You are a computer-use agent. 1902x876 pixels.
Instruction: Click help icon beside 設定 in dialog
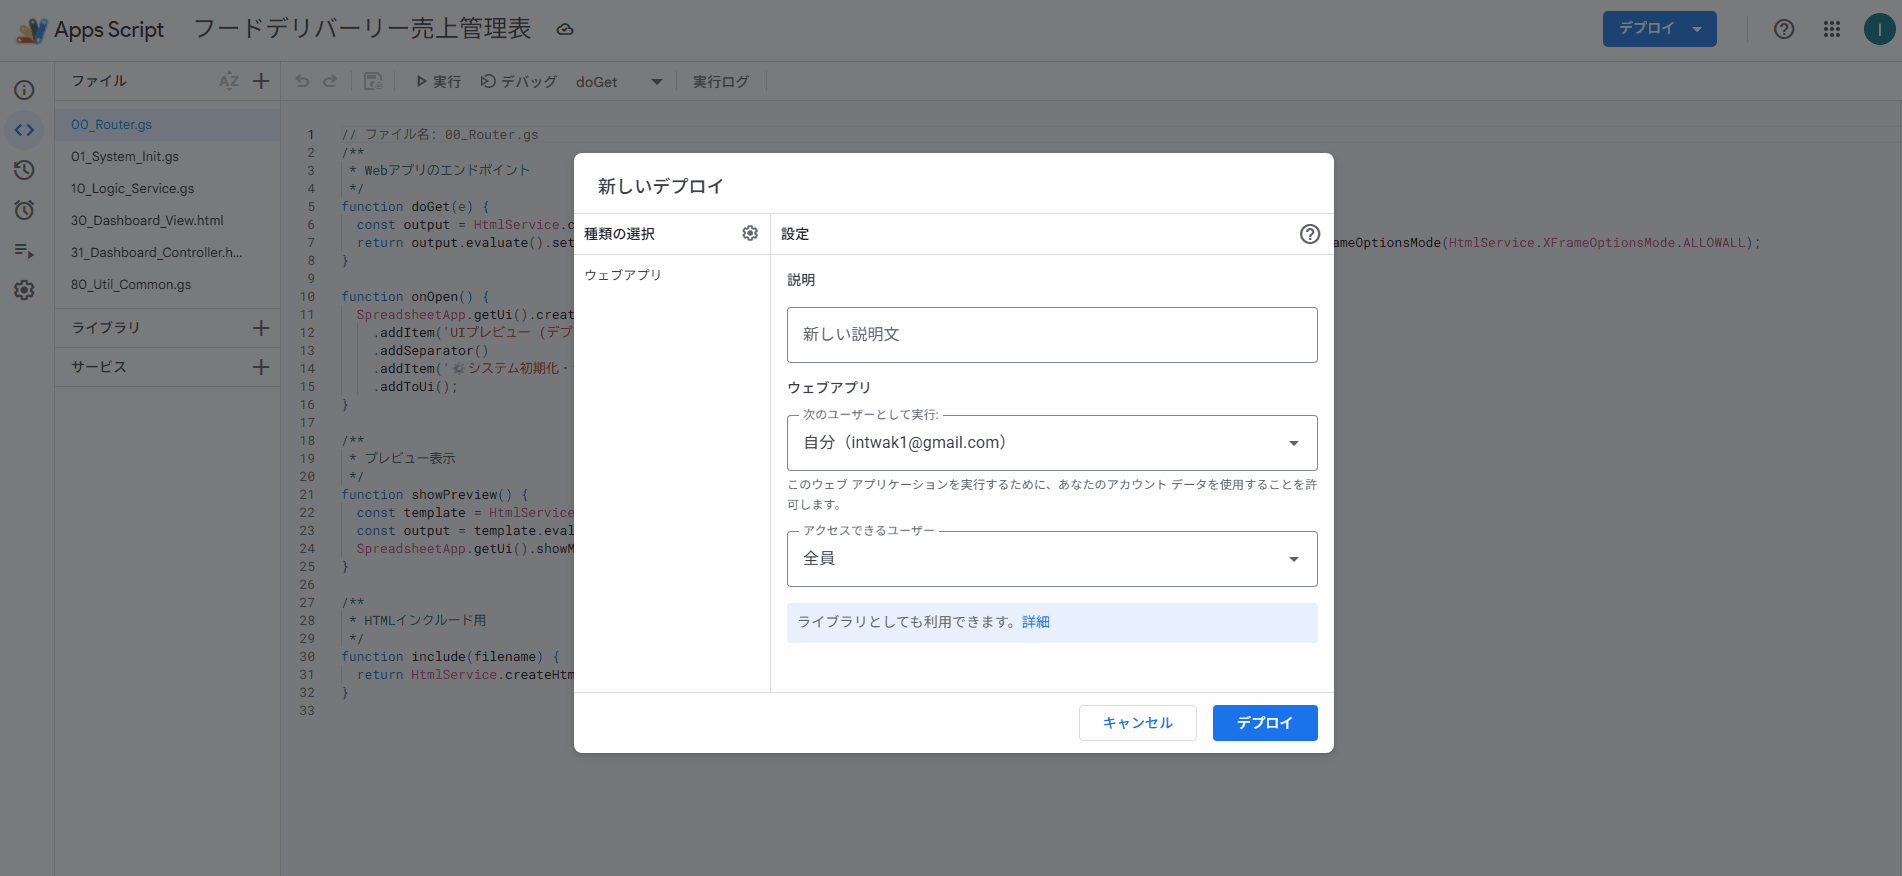(x=1310, y=234)
